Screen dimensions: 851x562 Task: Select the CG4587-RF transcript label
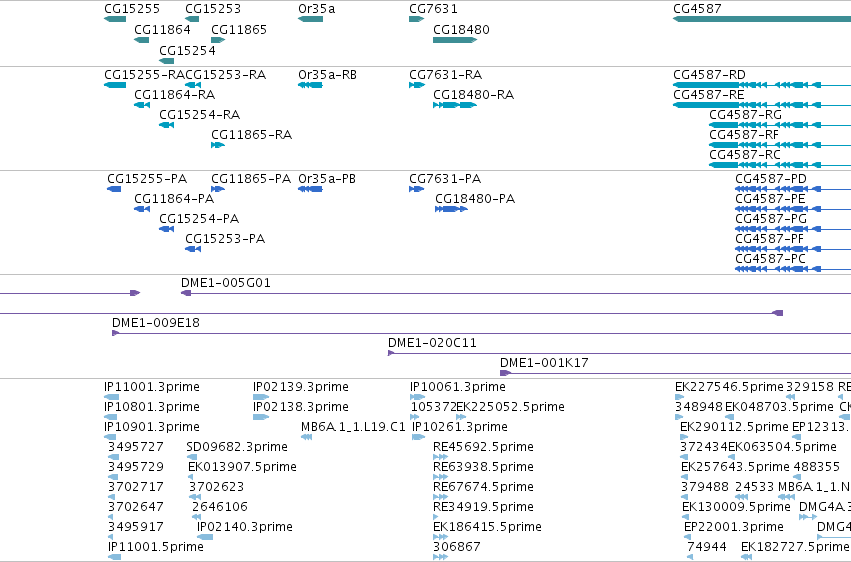pos(744,135)
